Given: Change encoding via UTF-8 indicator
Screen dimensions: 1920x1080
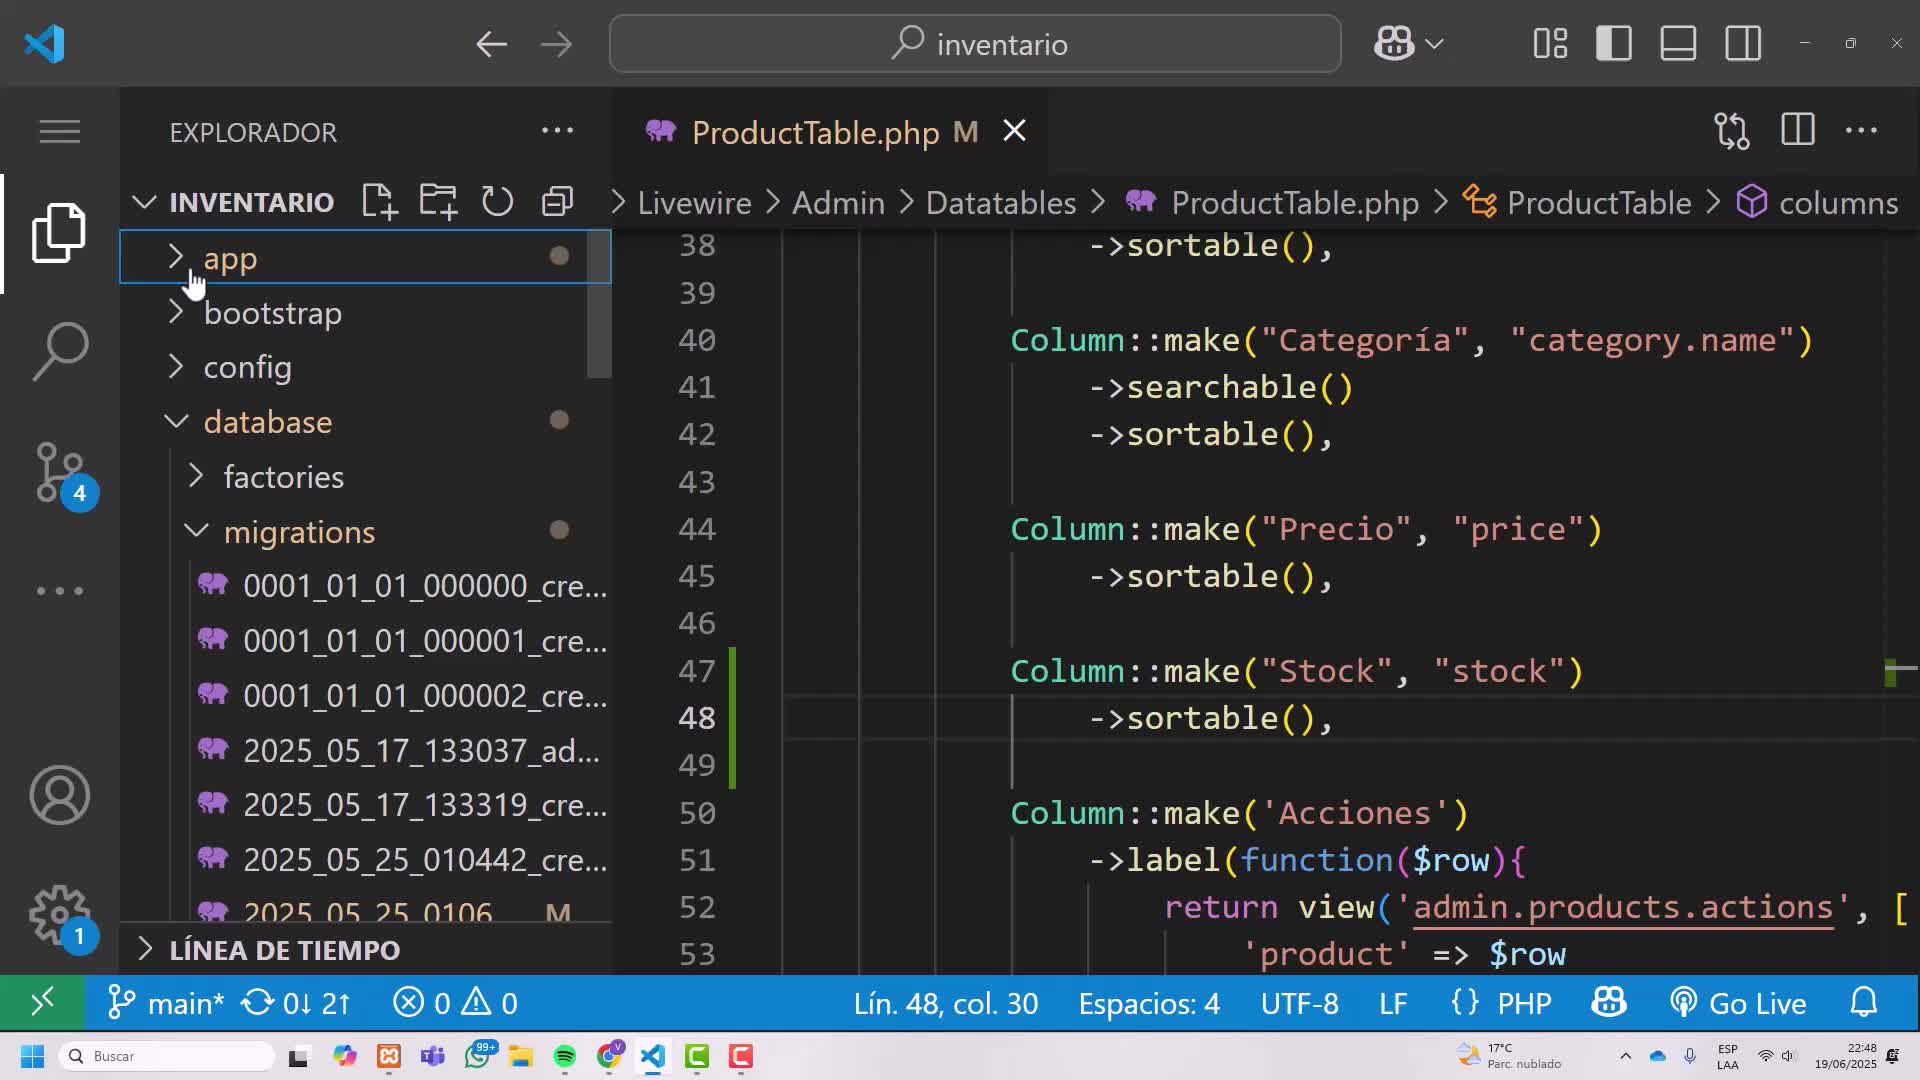Looking at the screenshot, I should (1299, 1003).
